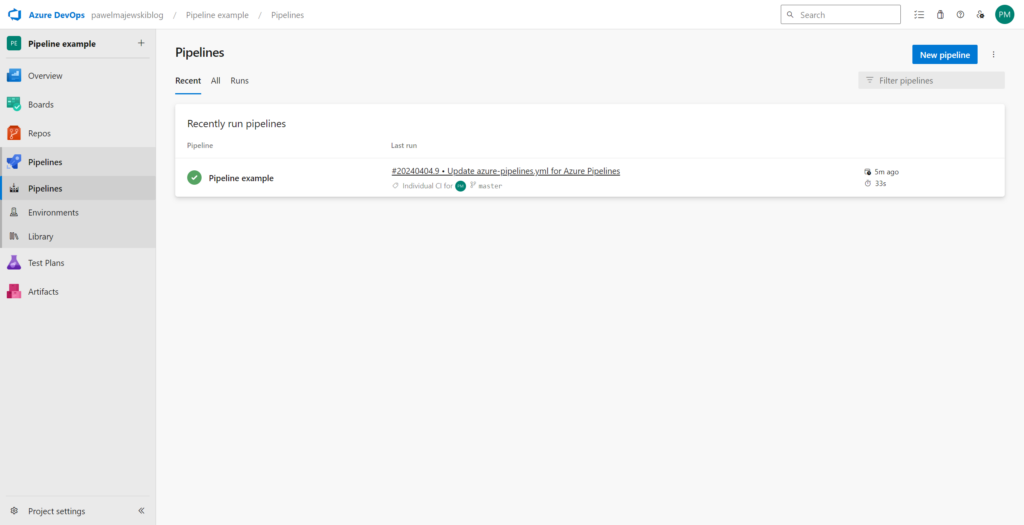Click the PM avatar in run details

pyautogui.click(x=460, y=186)
